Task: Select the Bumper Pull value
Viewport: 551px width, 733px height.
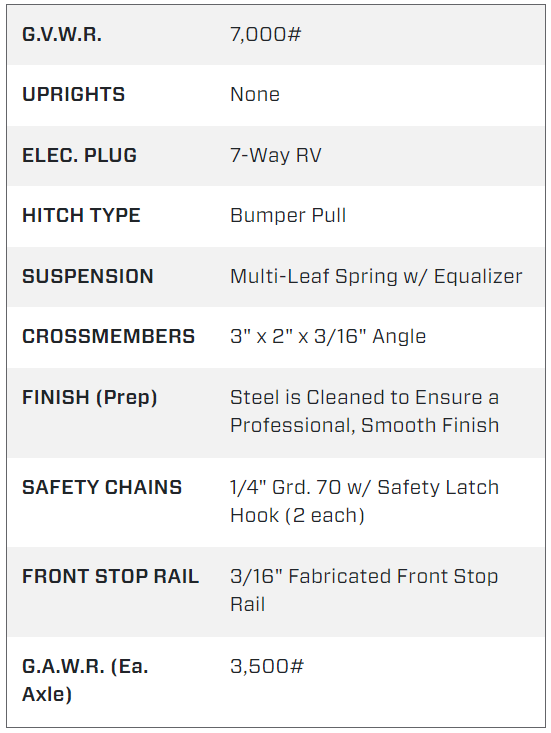Action: point(288,216)
